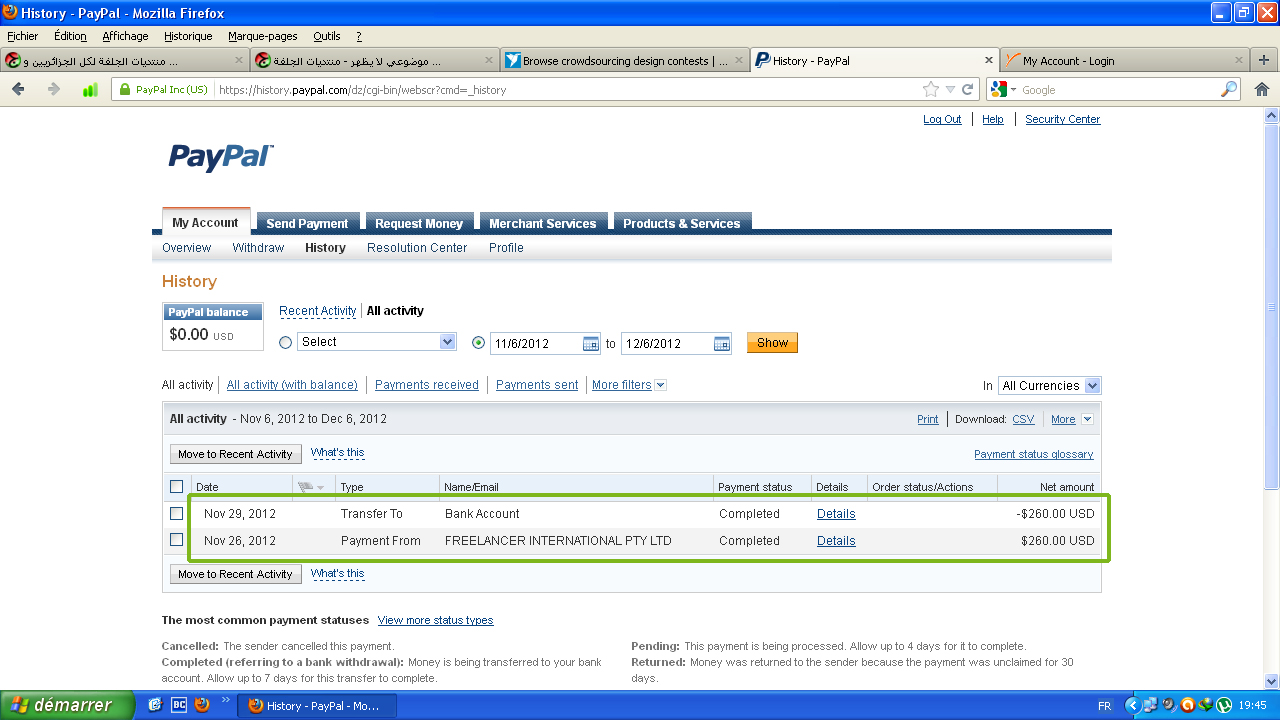Tick the select-all checkbox in table header

[x=177, y=487]
